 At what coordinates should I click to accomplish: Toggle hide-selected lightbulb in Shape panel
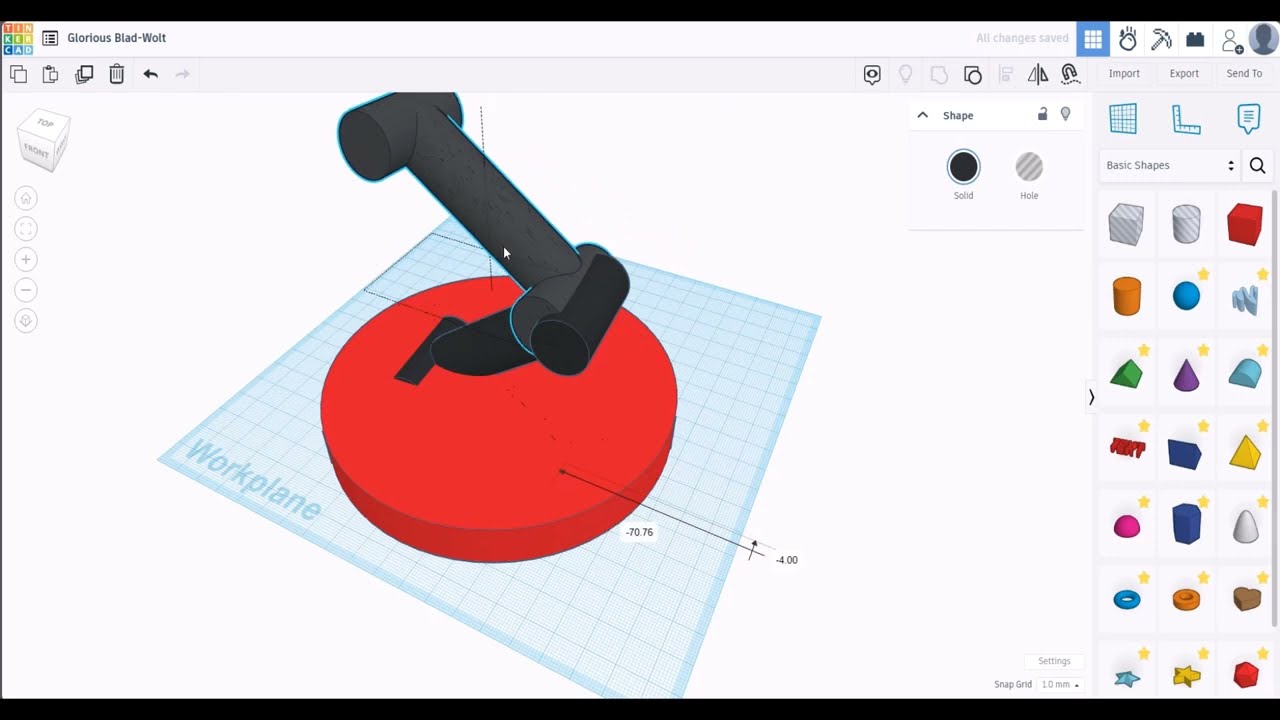[x=1065, y=114]
